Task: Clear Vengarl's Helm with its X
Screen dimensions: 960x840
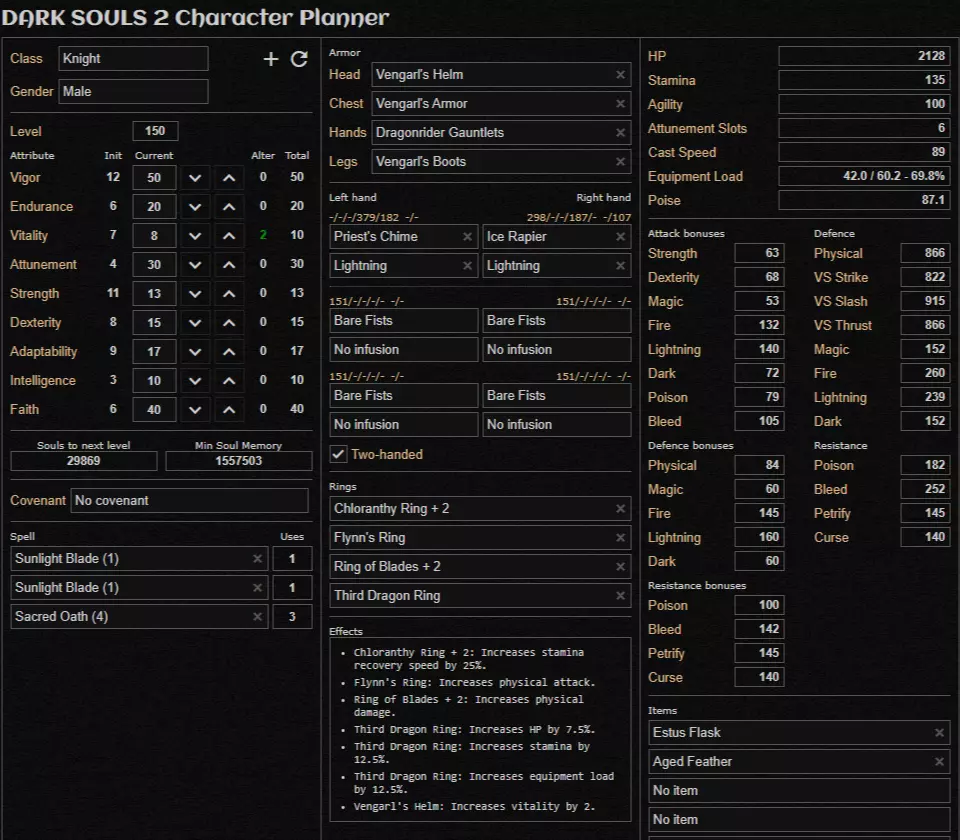Action: click(620, 75)
